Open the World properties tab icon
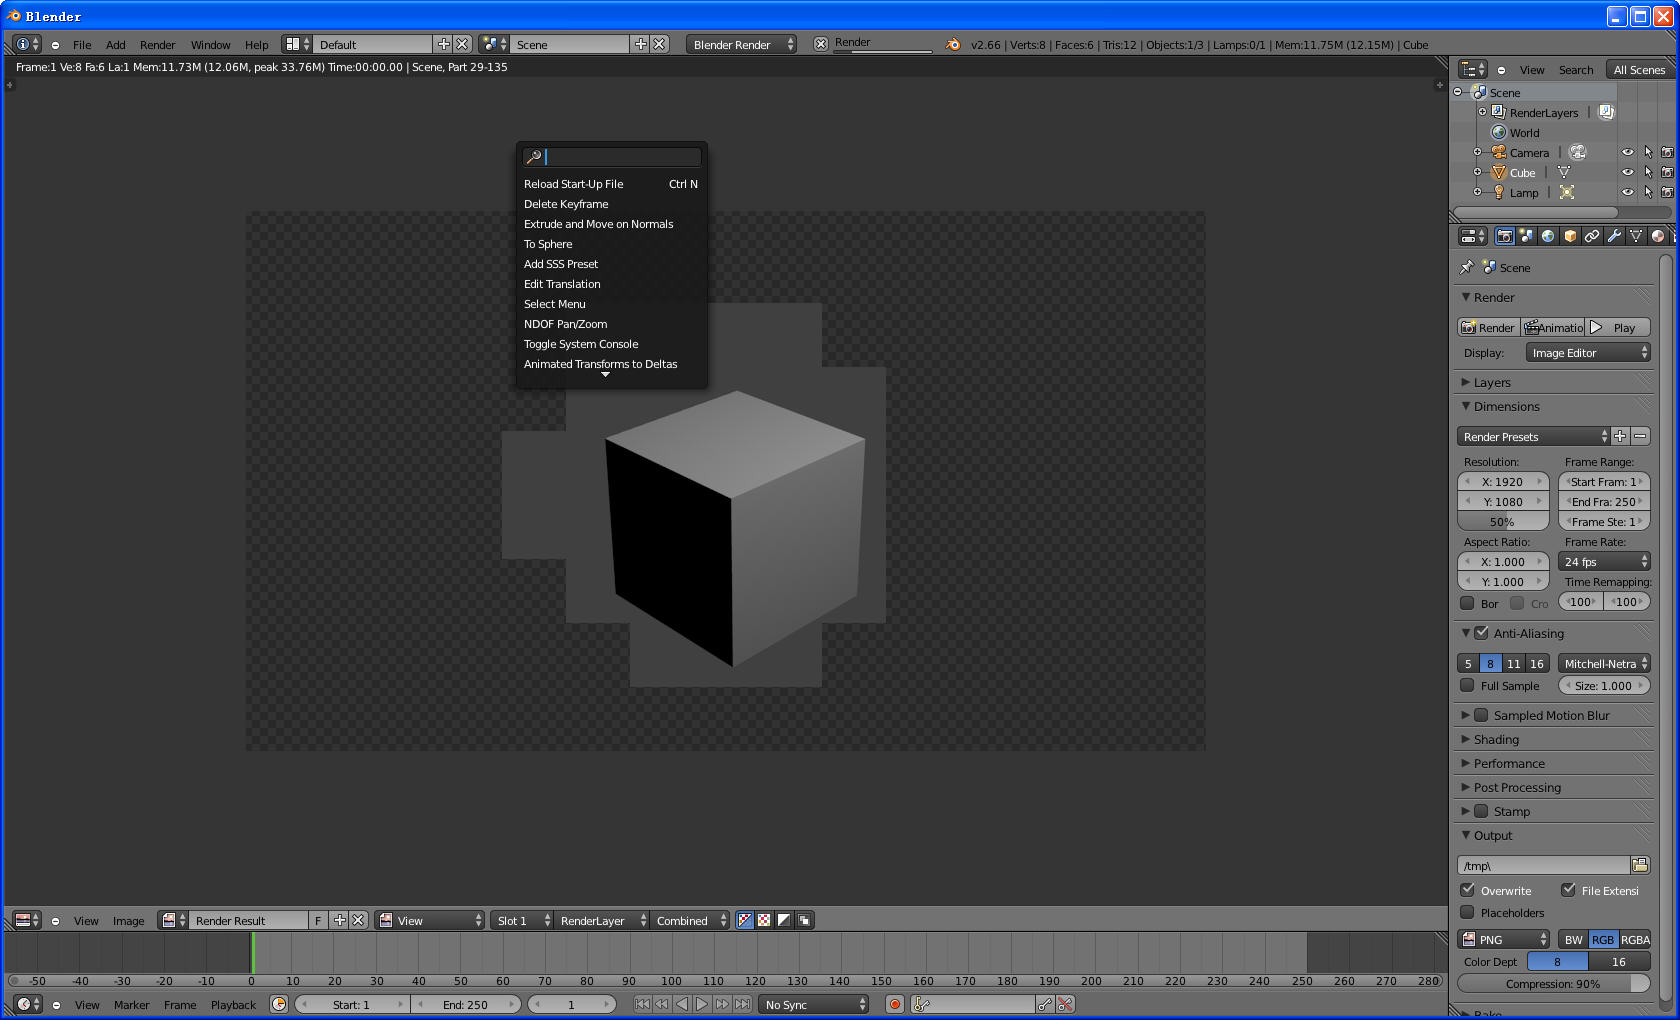Screen dimensions: 1680x1020 [1548, 236]
